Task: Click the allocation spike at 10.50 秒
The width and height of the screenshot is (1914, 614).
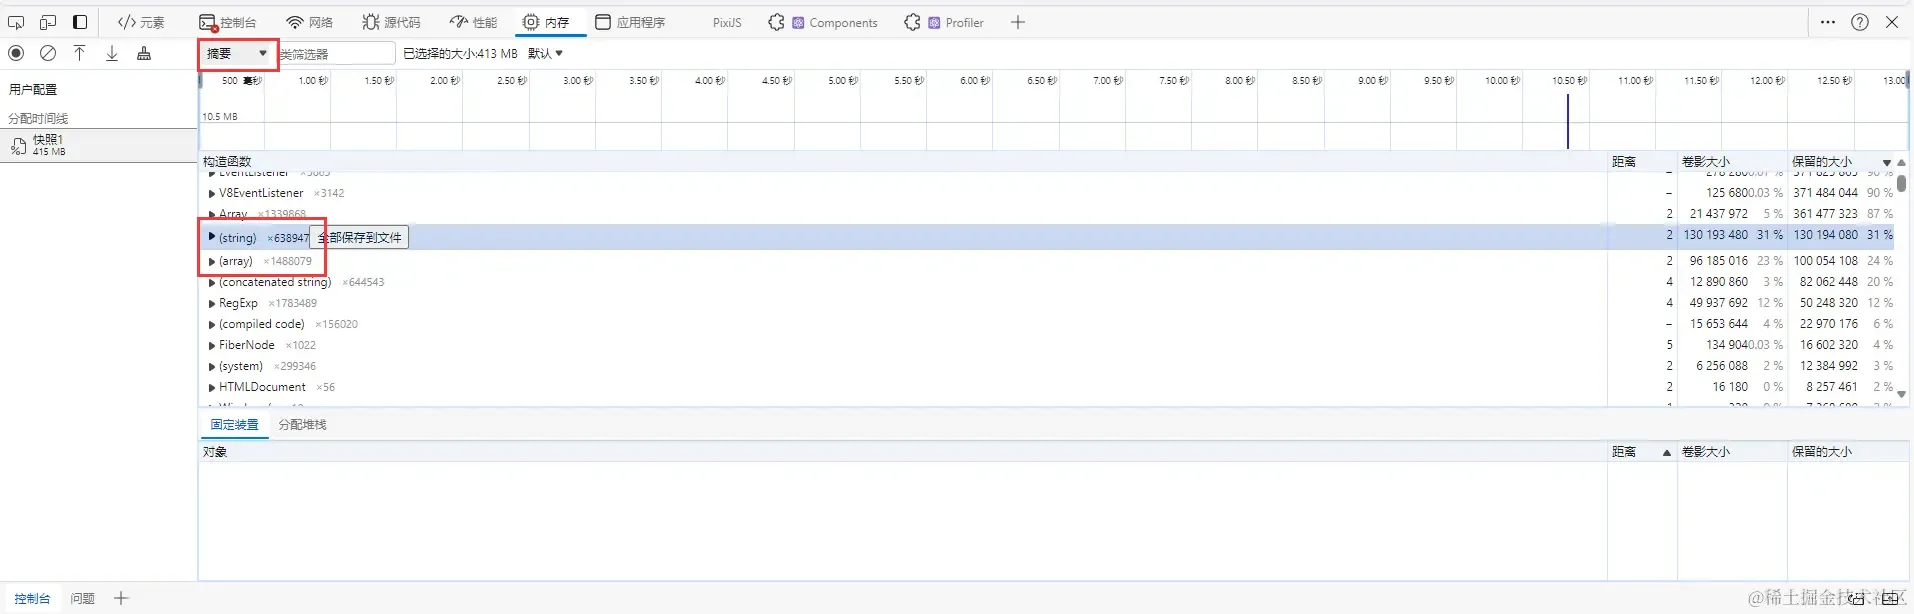Action: pos(1568,122)
